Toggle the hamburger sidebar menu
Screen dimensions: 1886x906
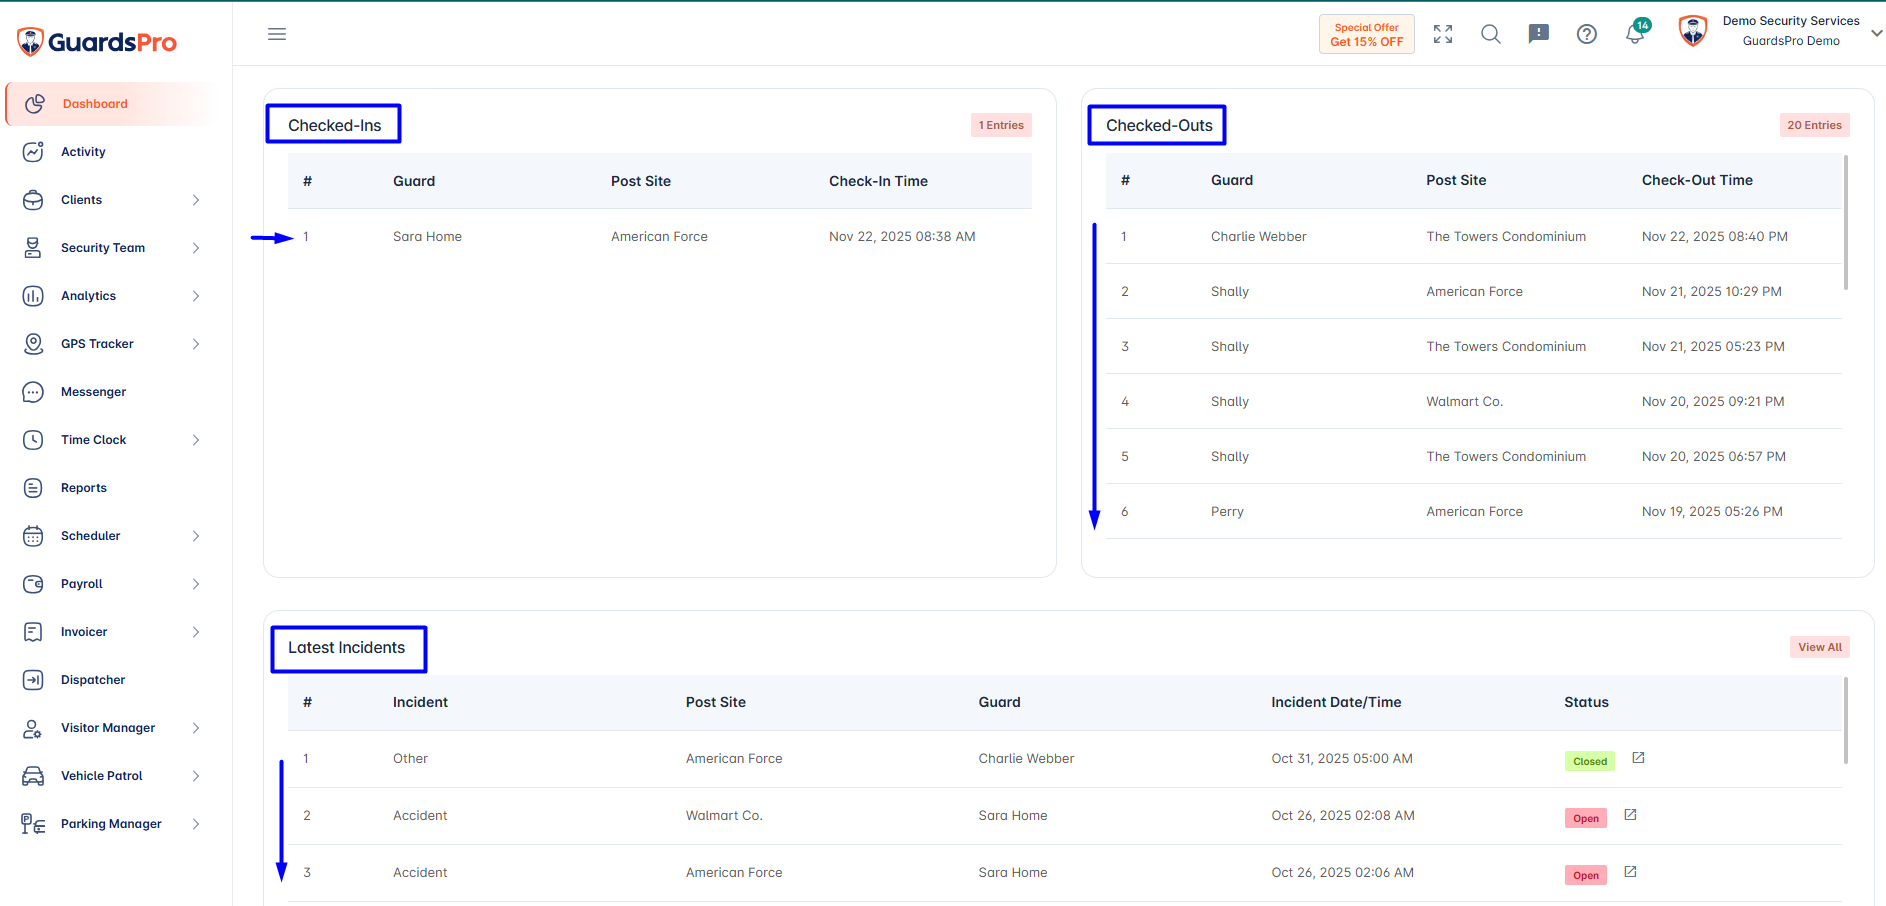277,34
